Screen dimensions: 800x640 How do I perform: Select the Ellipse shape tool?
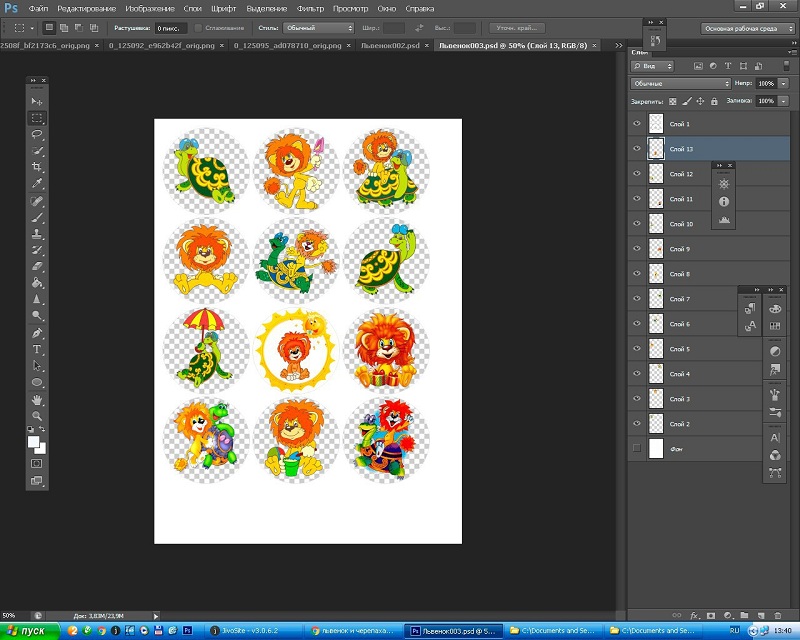[37, 382]
